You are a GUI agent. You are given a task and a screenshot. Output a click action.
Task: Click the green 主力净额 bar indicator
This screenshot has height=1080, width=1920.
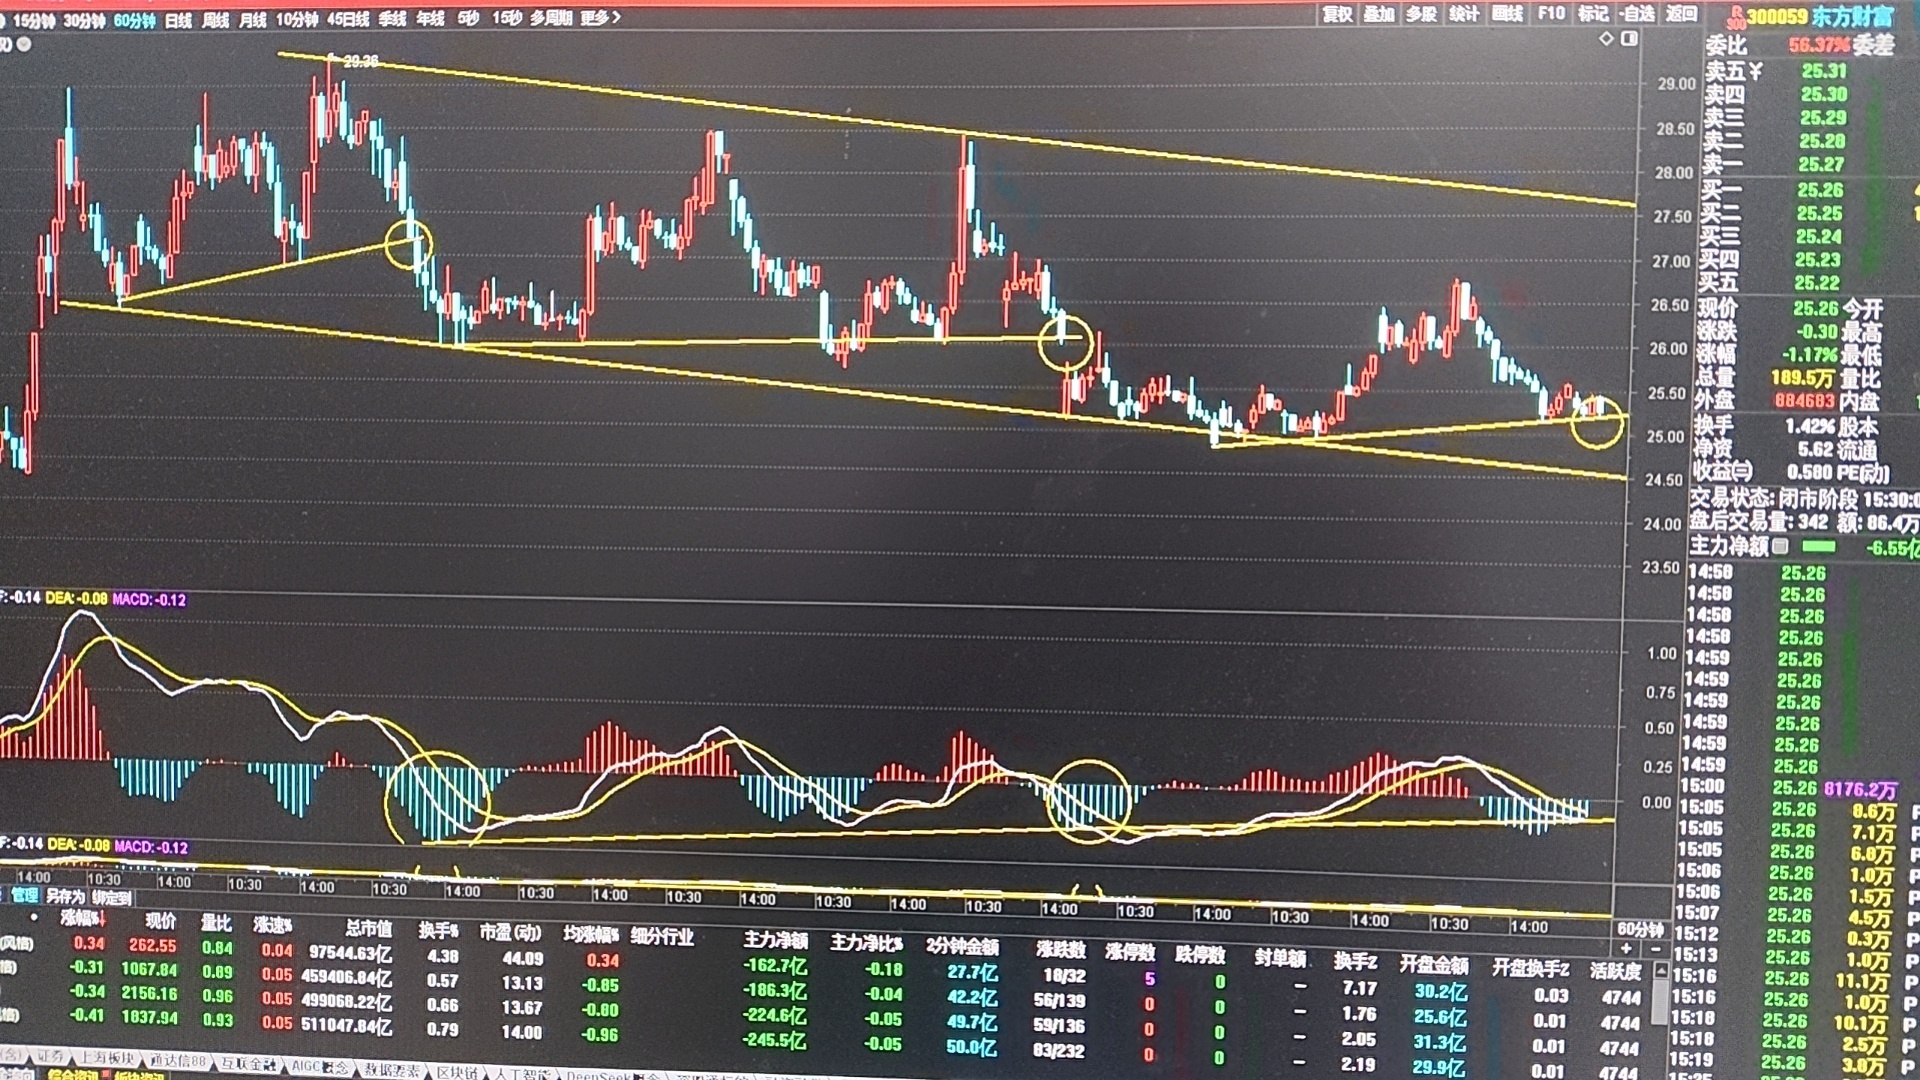[x=1818, y=547]
